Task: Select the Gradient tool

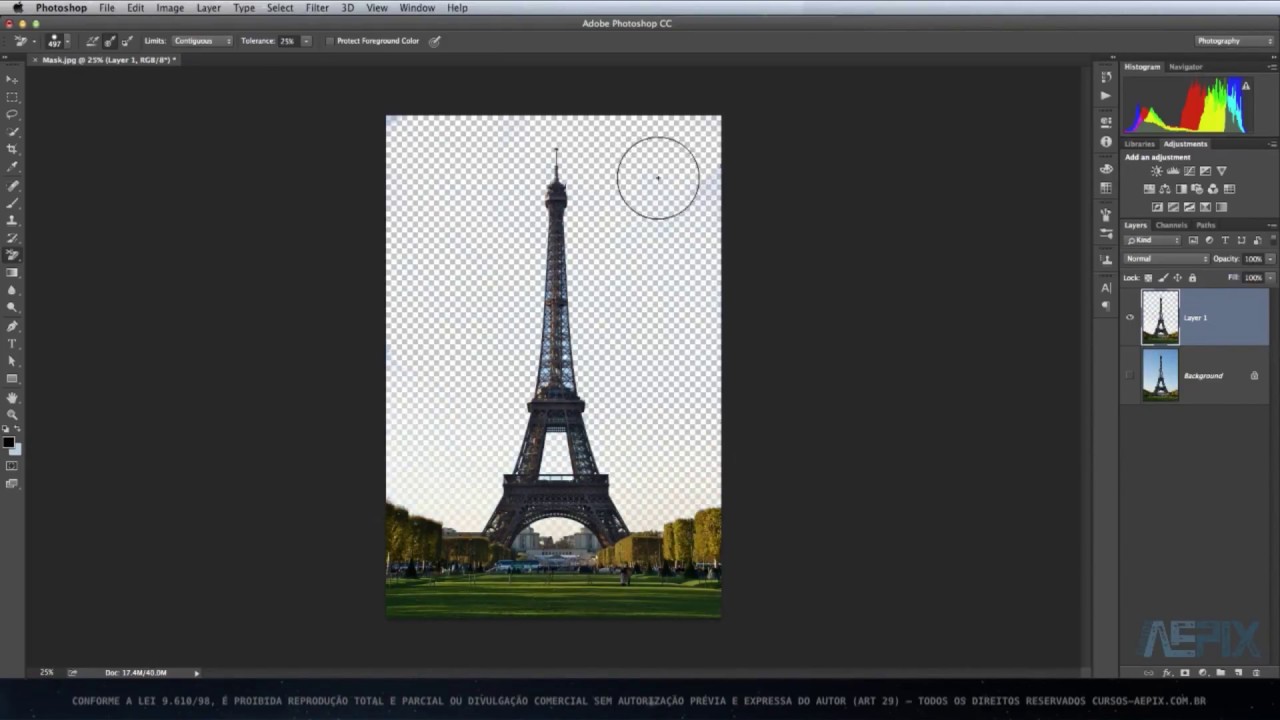Action: click(12, 273)
